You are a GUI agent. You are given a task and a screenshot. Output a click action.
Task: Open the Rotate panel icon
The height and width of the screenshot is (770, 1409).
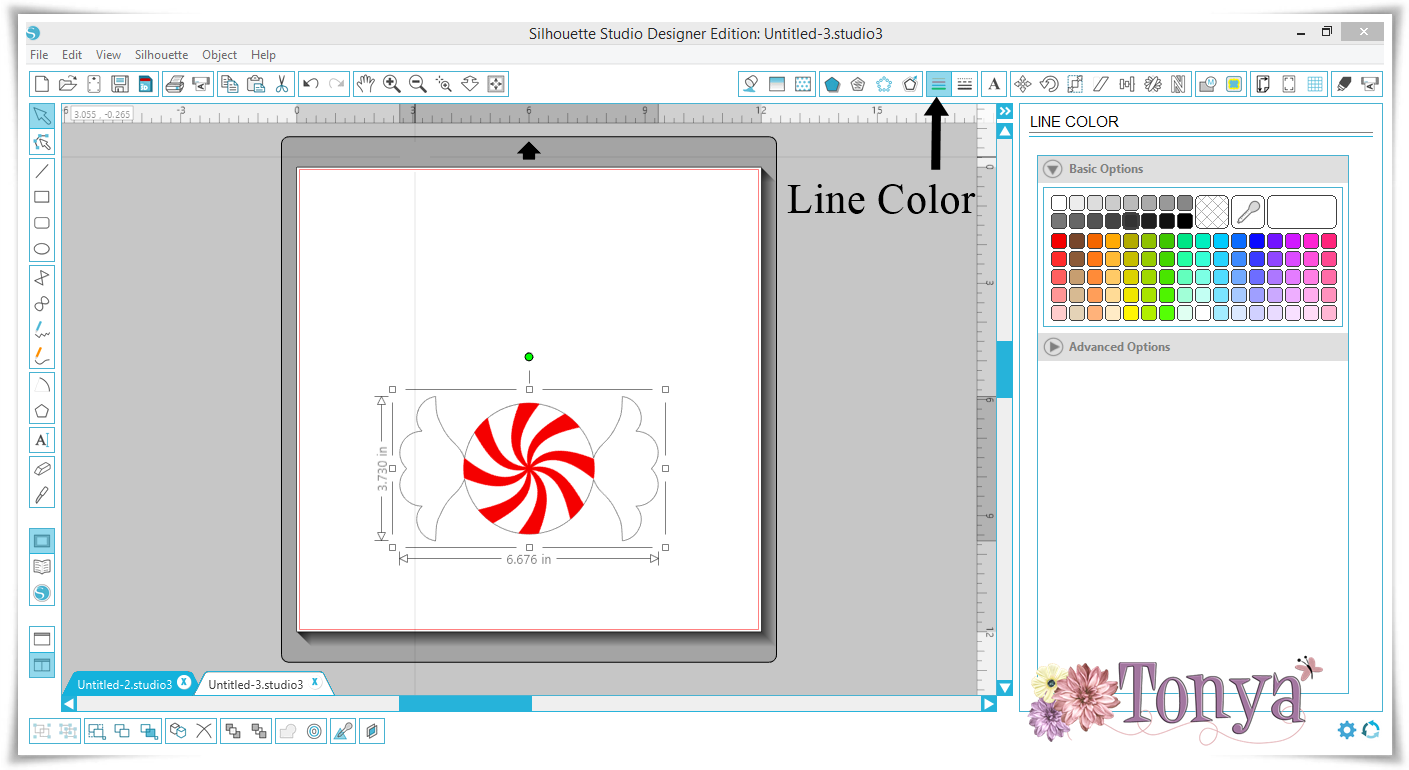[x=1049, y=84]
